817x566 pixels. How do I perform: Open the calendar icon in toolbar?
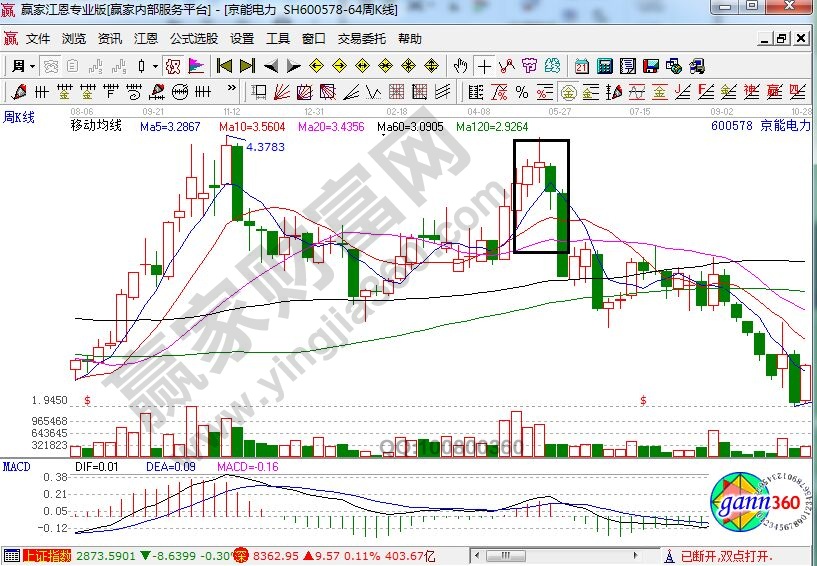(582, 66)
